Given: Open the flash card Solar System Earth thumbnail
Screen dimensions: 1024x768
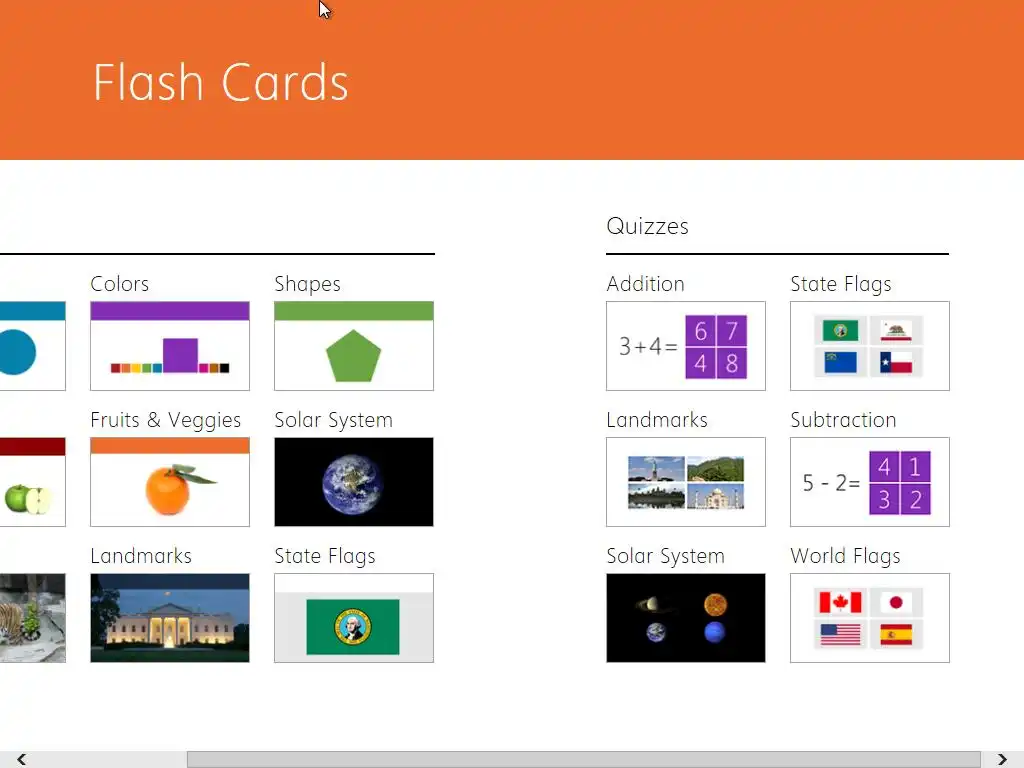Looking at the screenshot, I should click(x=354, y=481).
